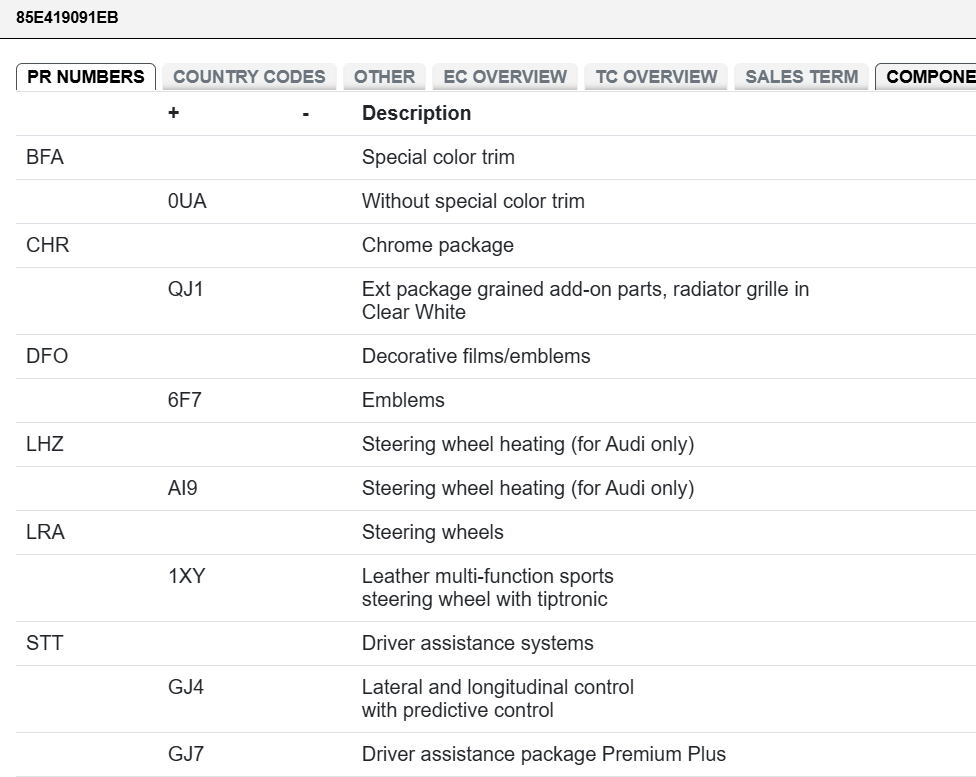This screenshot has width=976, height=777.
Task: Select the STT family code
Action: 45,643
